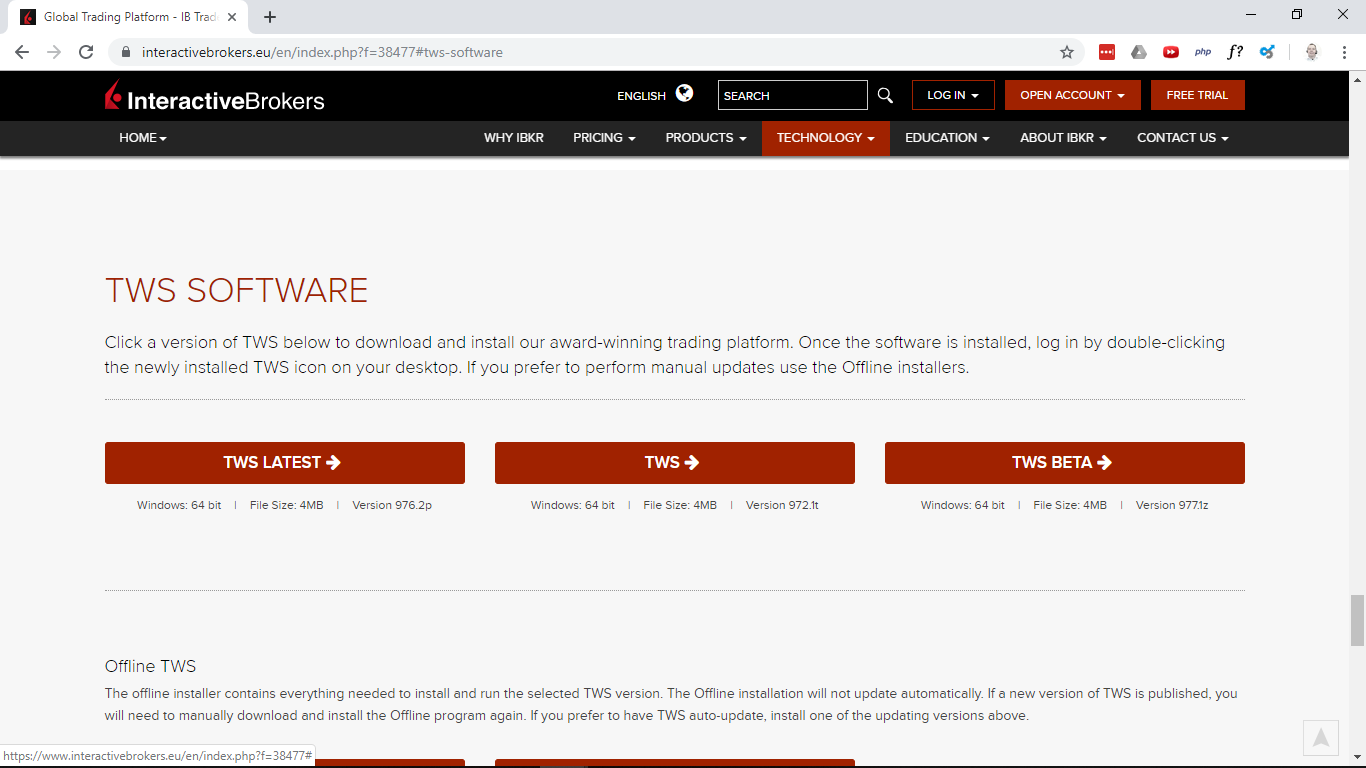Download TWS BETA
1366x768 pixels.
point(1065,463)
